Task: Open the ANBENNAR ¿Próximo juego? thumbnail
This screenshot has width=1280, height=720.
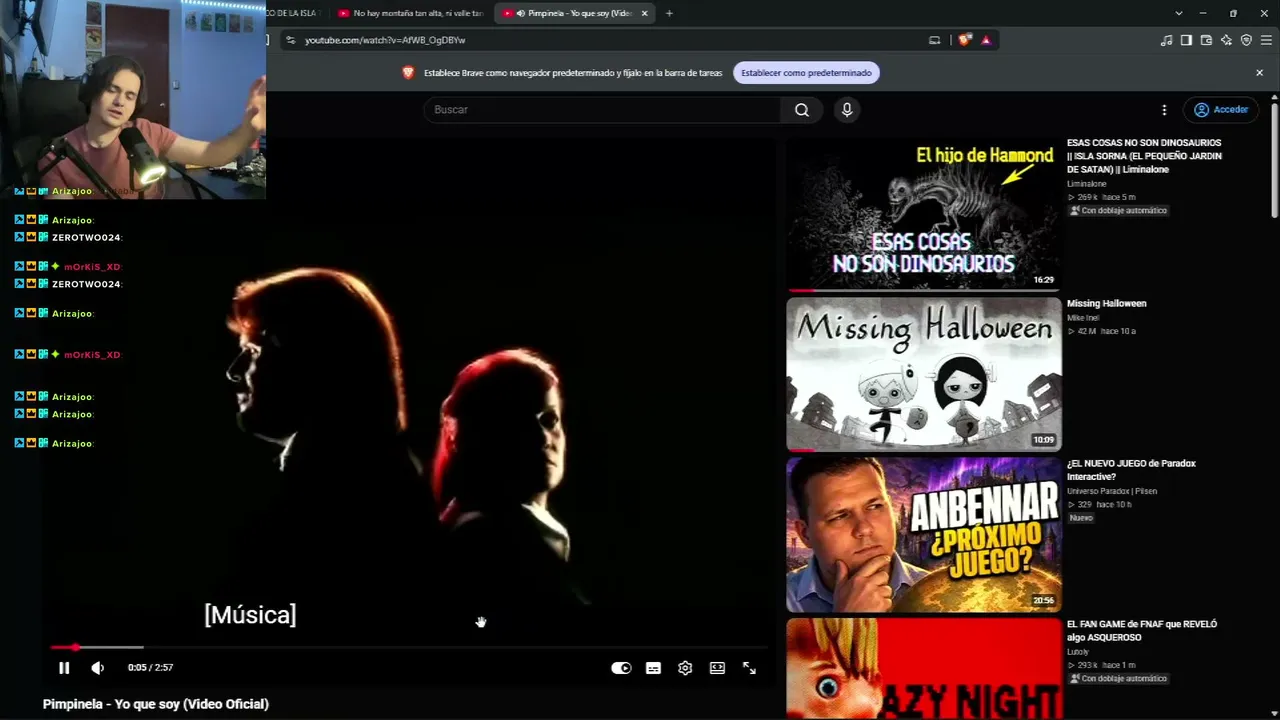Action: pyautogui.click(x=923, y=534)
